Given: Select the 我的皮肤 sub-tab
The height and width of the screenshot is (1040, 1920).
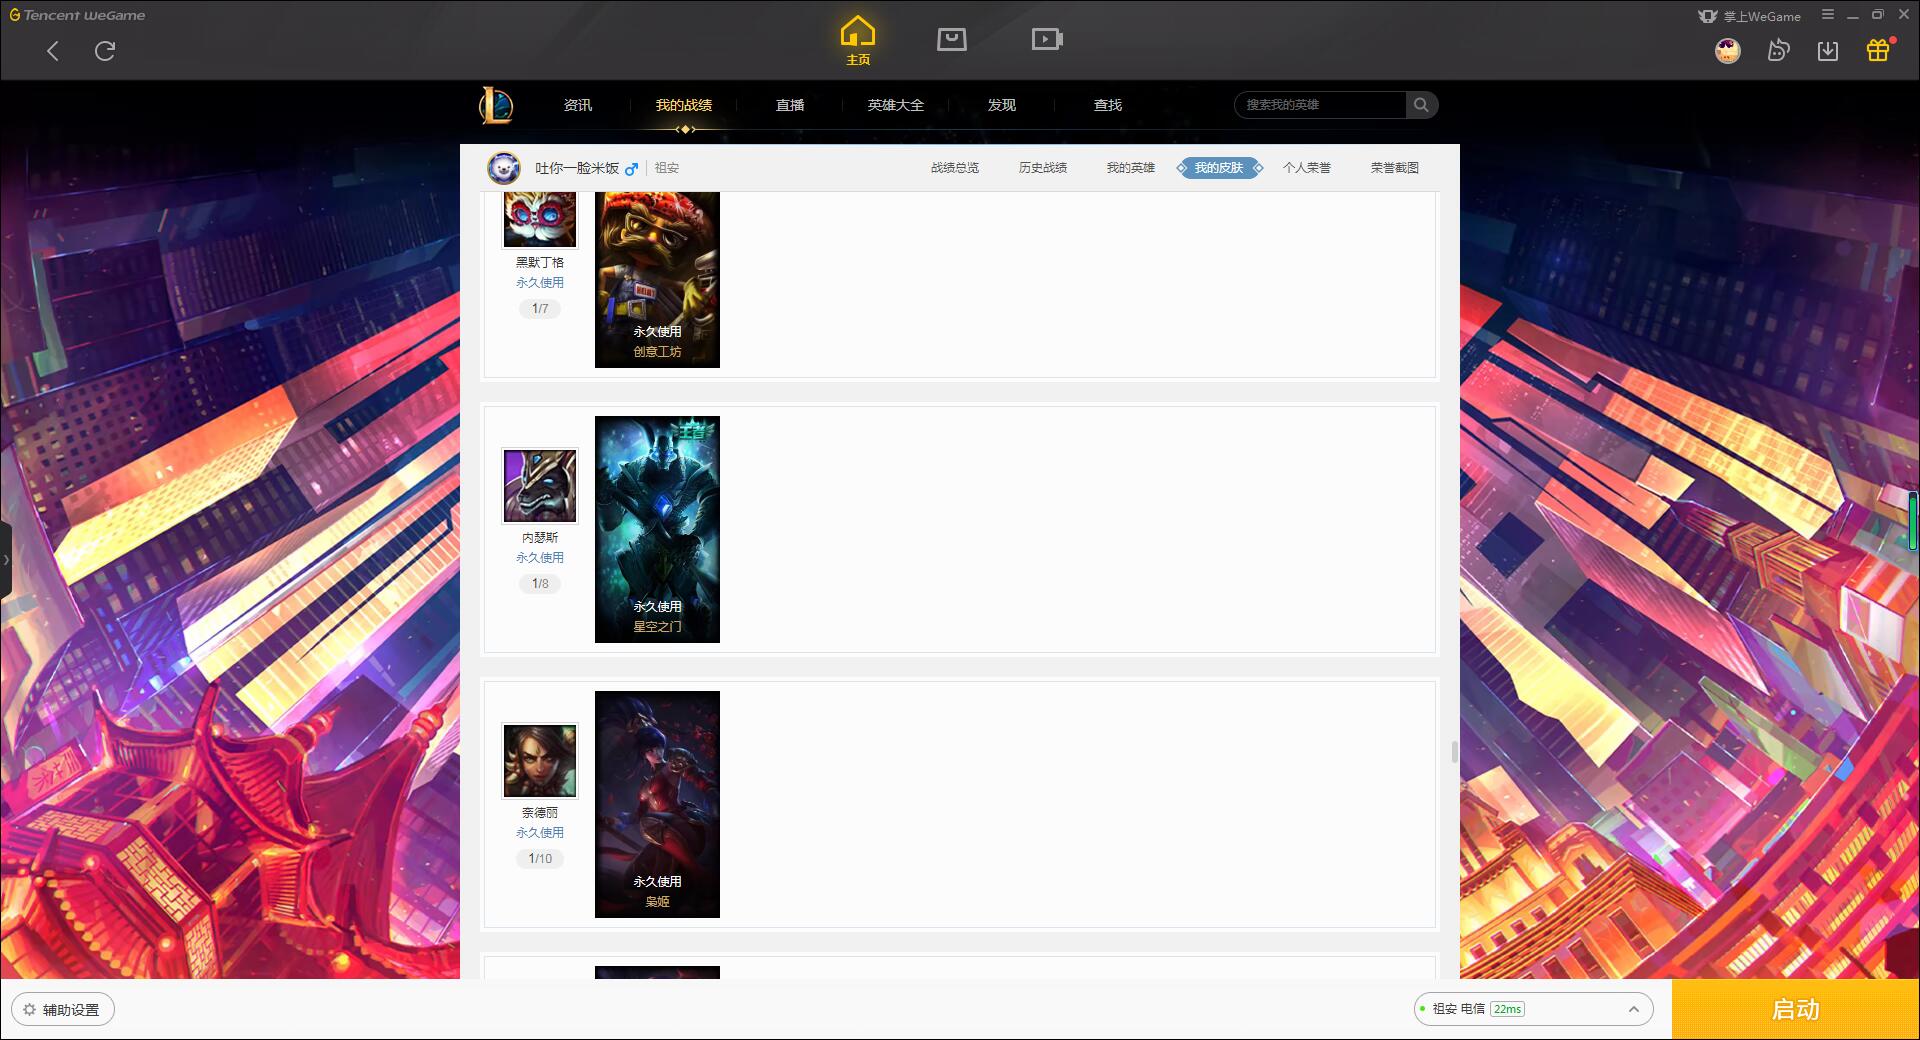Looking at the screenshot, I should 1219,168.
